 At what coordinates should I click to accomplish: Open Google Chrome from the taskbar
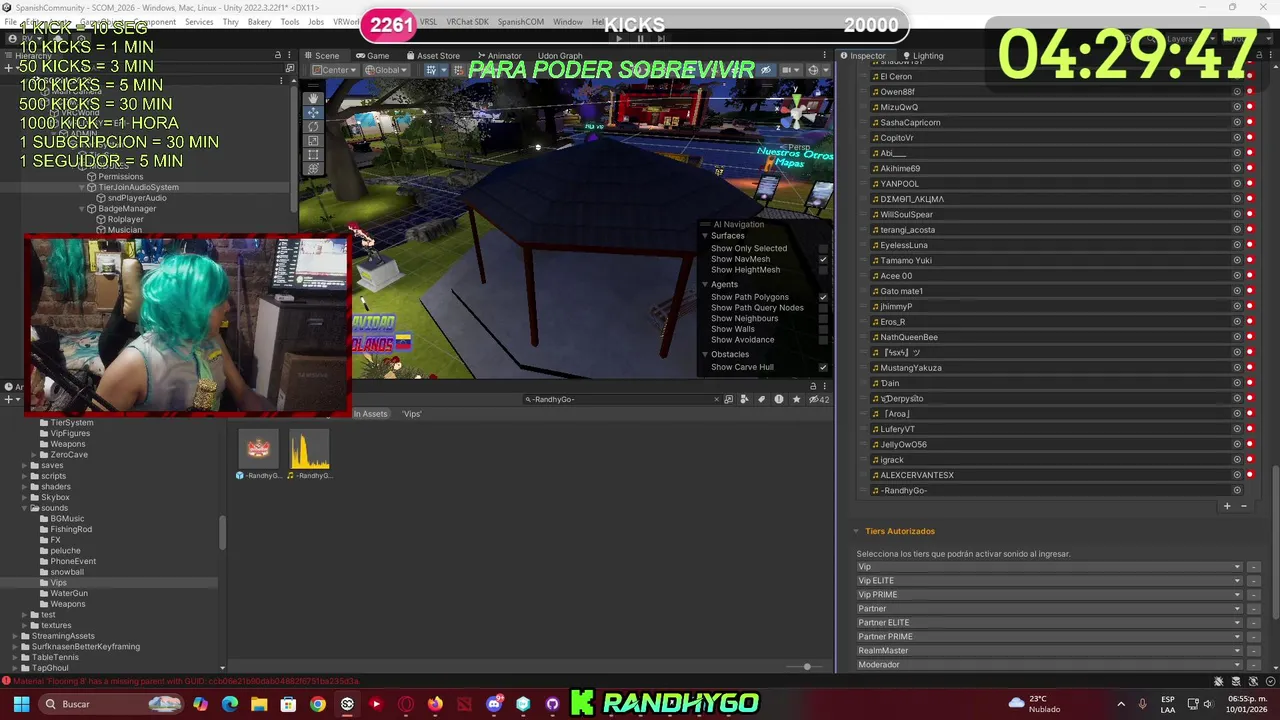click(317, 704)
